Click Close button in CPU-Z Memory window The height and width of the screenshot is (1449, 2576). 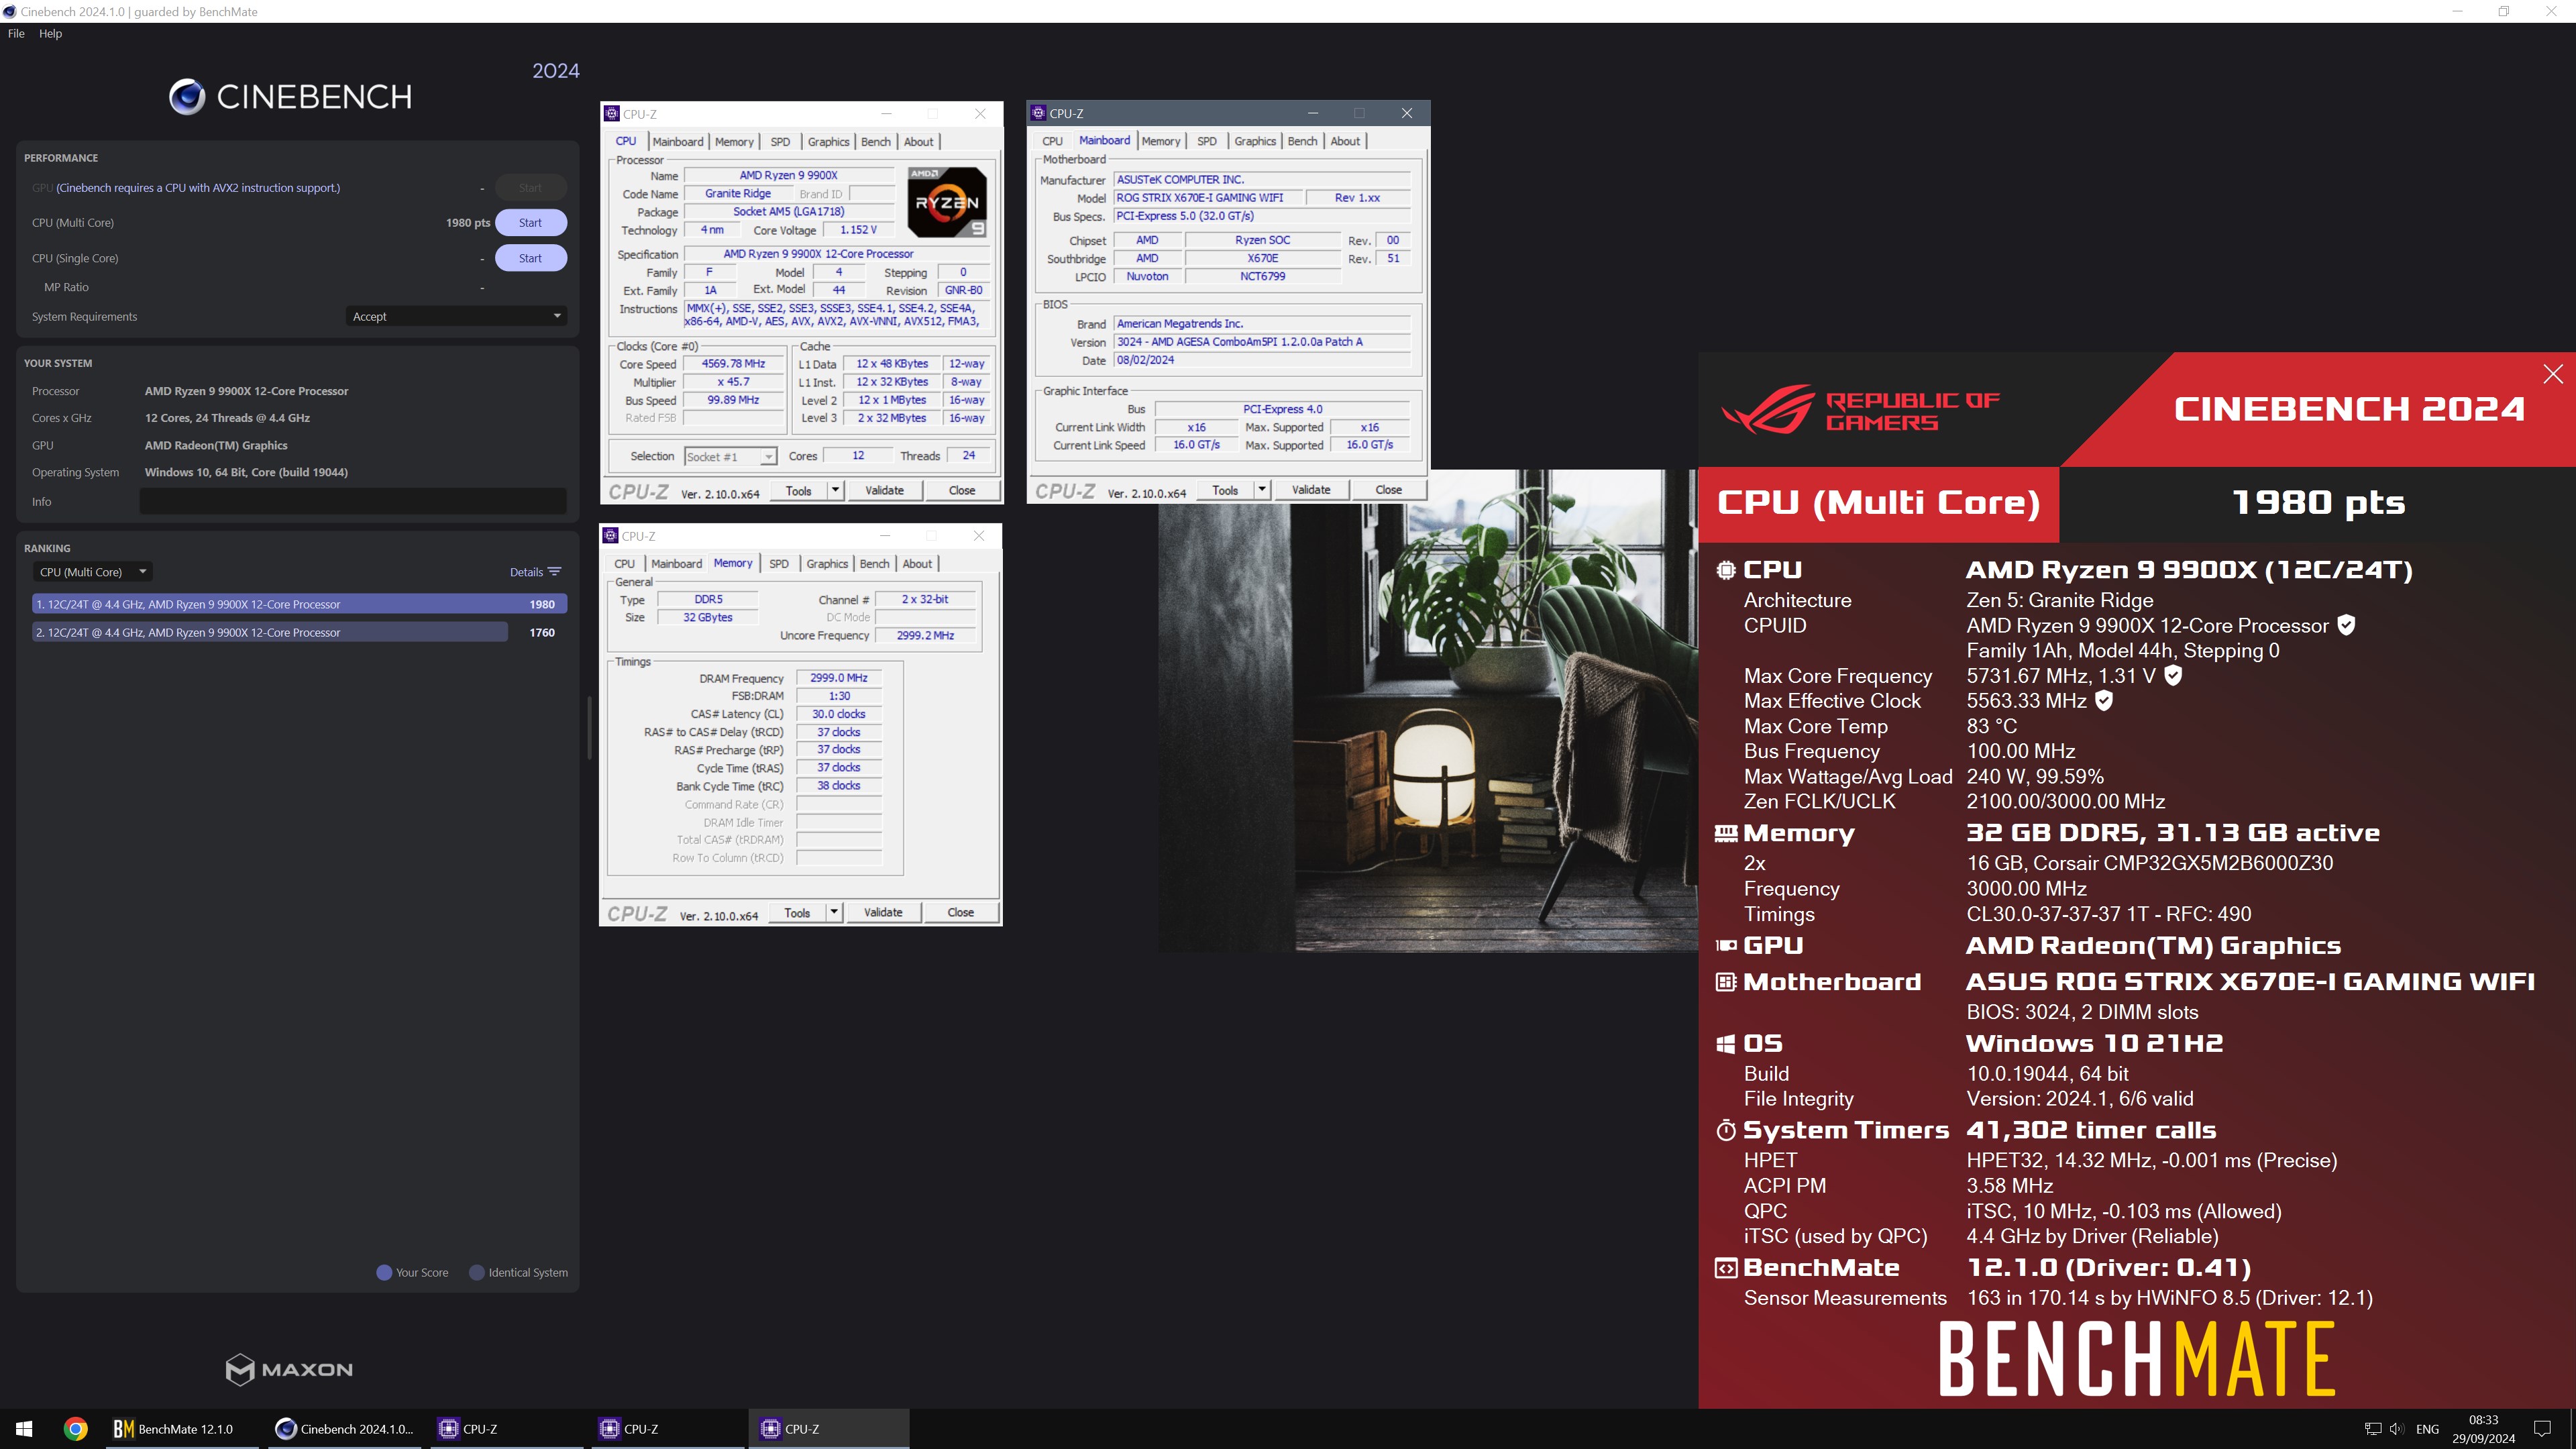(960, 912)
